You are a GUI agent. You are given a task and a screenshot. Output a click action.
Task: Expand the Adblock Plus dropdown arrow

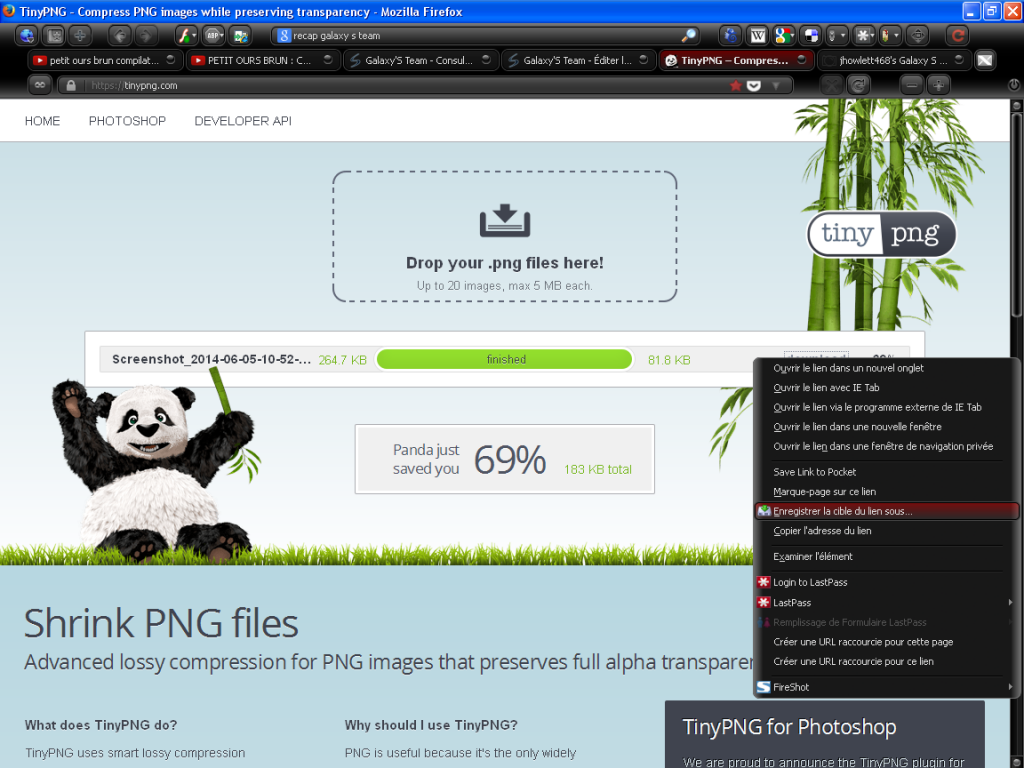pyautogui.click(x=222, y=36)
